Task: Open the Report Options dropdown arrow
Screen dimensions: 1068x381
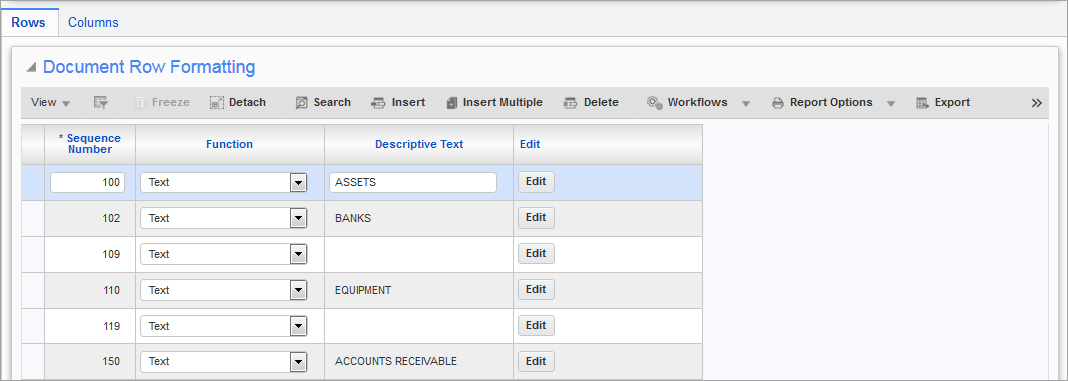Action: pyautogui.click(x=890, y=104)
